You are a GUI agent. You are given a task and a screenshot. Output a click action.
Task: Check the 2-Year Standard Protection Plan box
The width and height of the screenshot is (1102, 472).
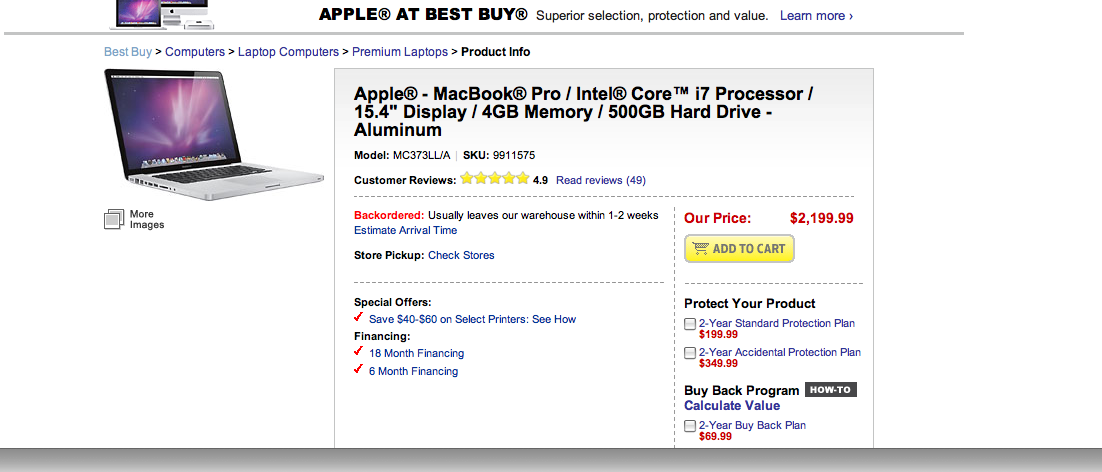690,324
